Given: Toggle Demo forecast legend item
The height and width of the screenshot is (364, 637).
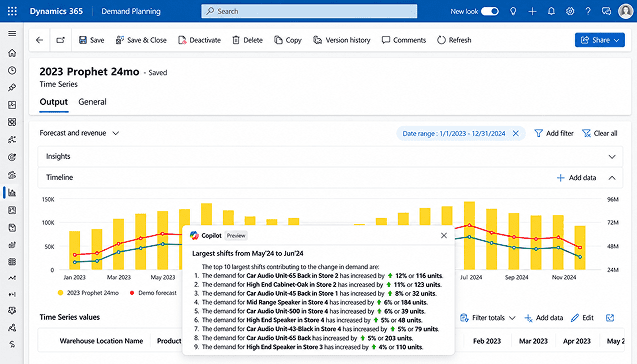Looking at the screenshot, I should [x=153, y=293].
